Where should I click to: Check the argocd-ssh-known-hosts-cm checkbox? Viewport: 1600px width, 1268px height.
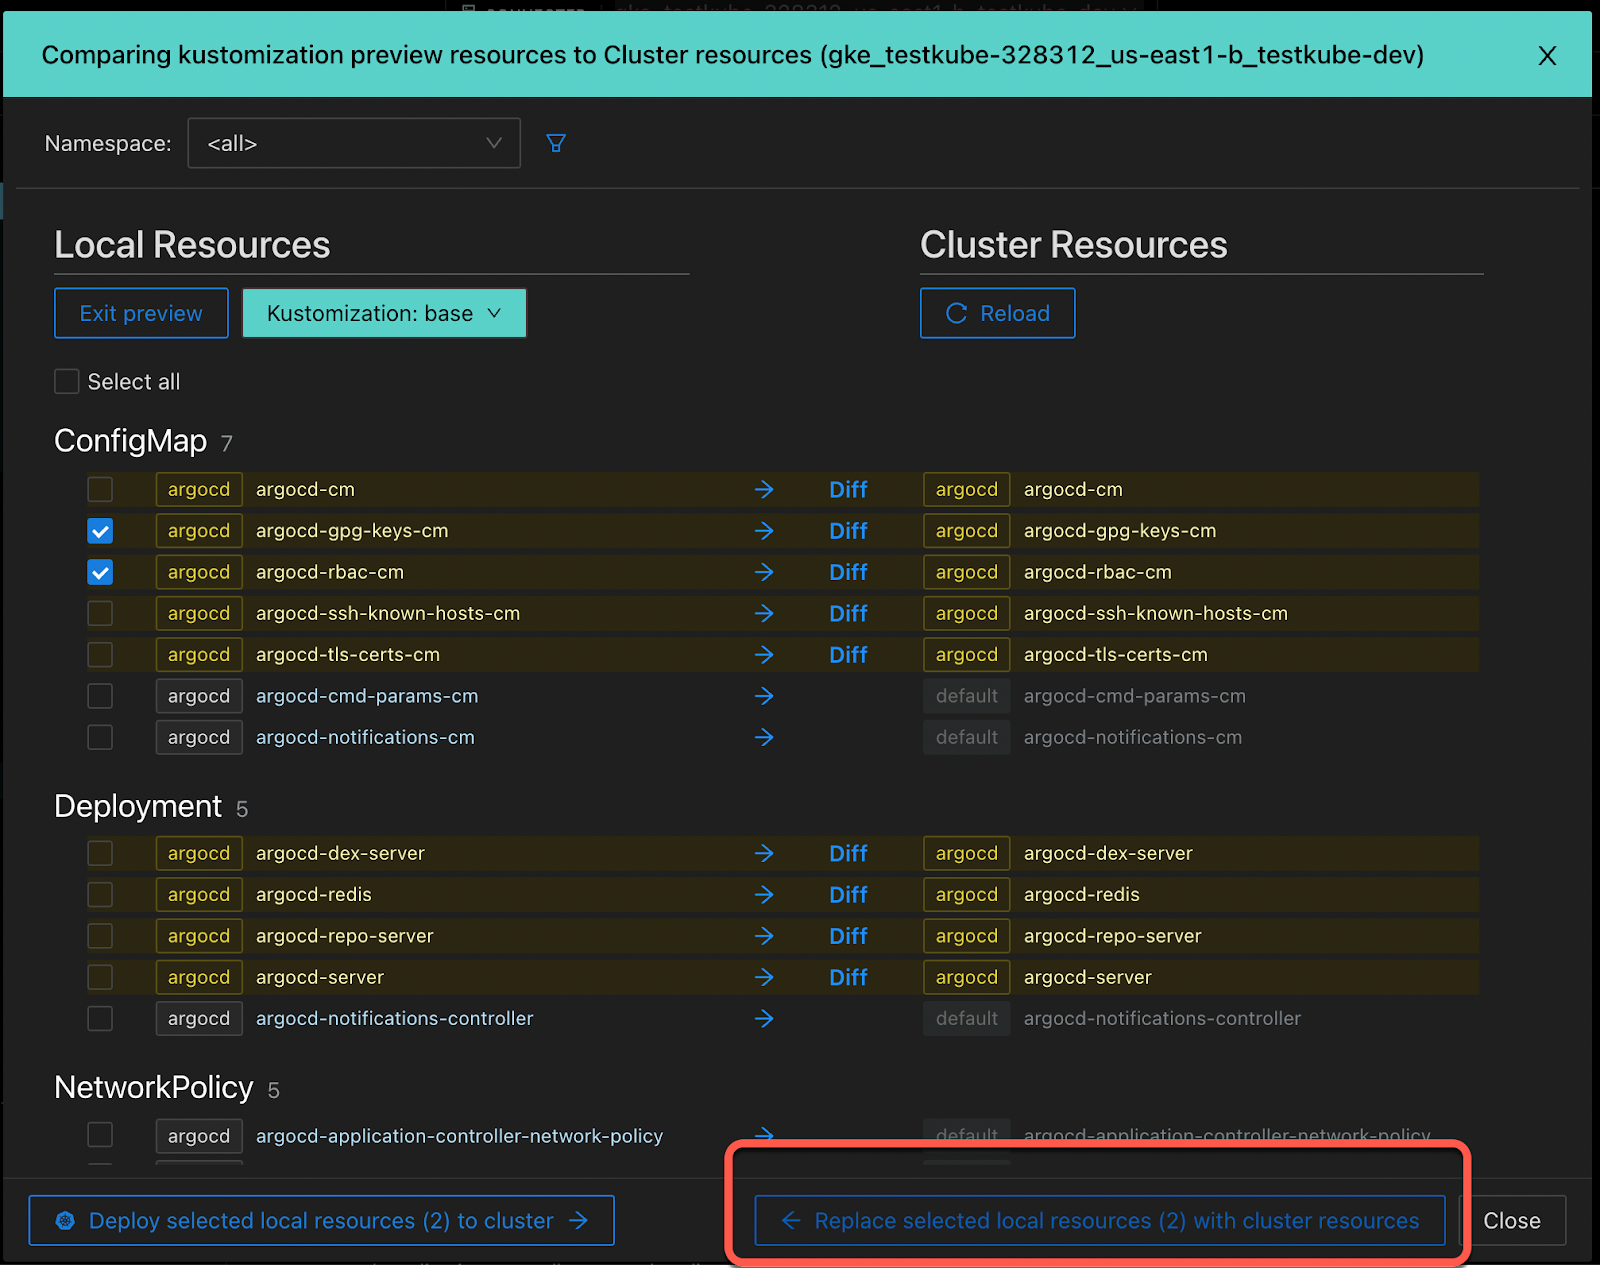pyautogui.click(x=100, y=613)
